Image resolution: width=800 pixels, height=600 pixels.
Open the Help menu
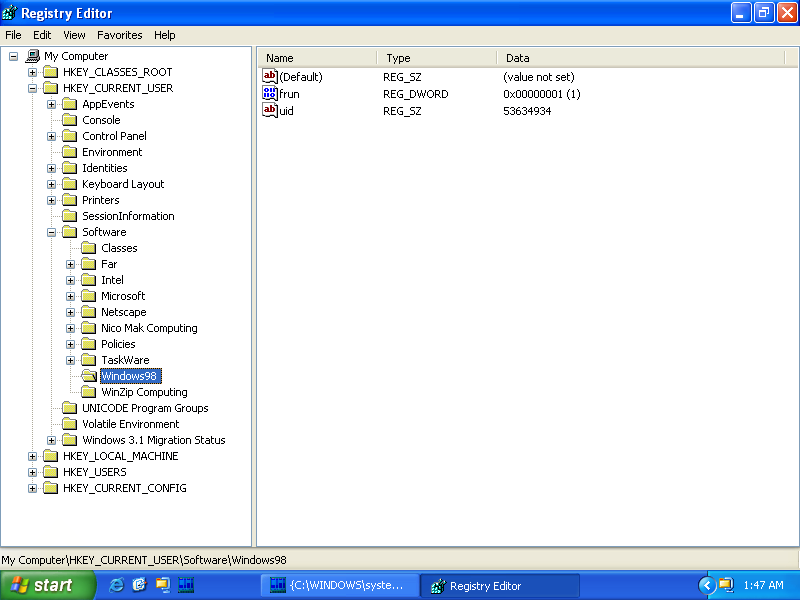coord(164,35)
